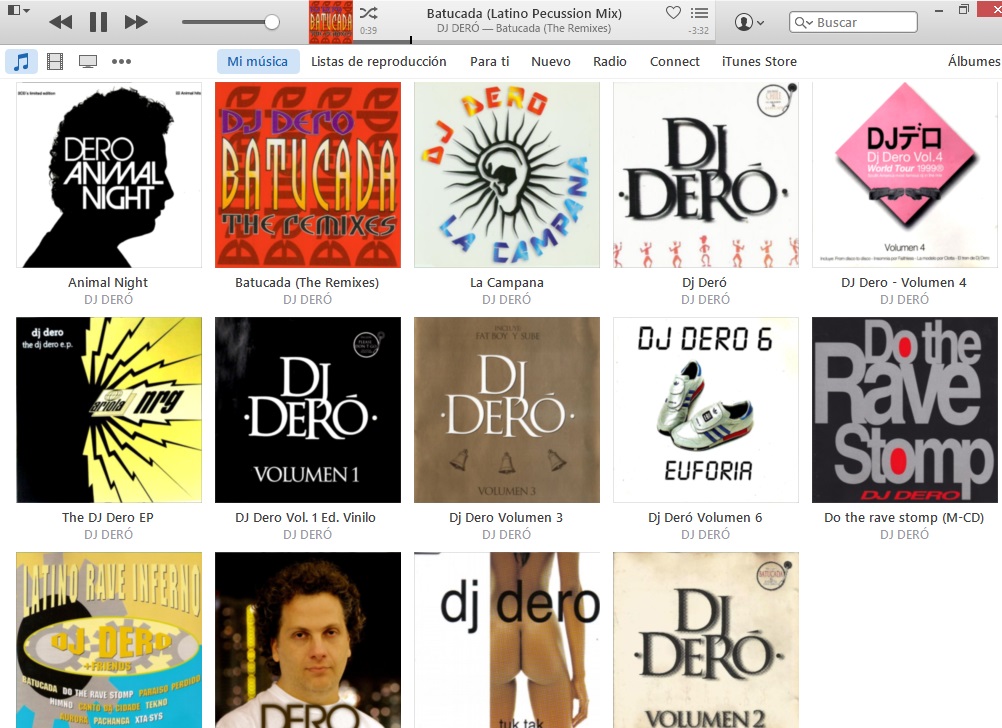This screenshot has width=1002, height=728.
Task: Switch to the Listas de reproducción tab
Action: pos(380,61)
